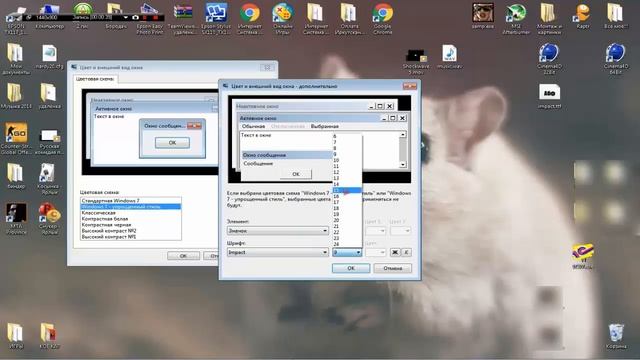
Task: Choose font size 20 in list
Action: (x=347, y=220)
